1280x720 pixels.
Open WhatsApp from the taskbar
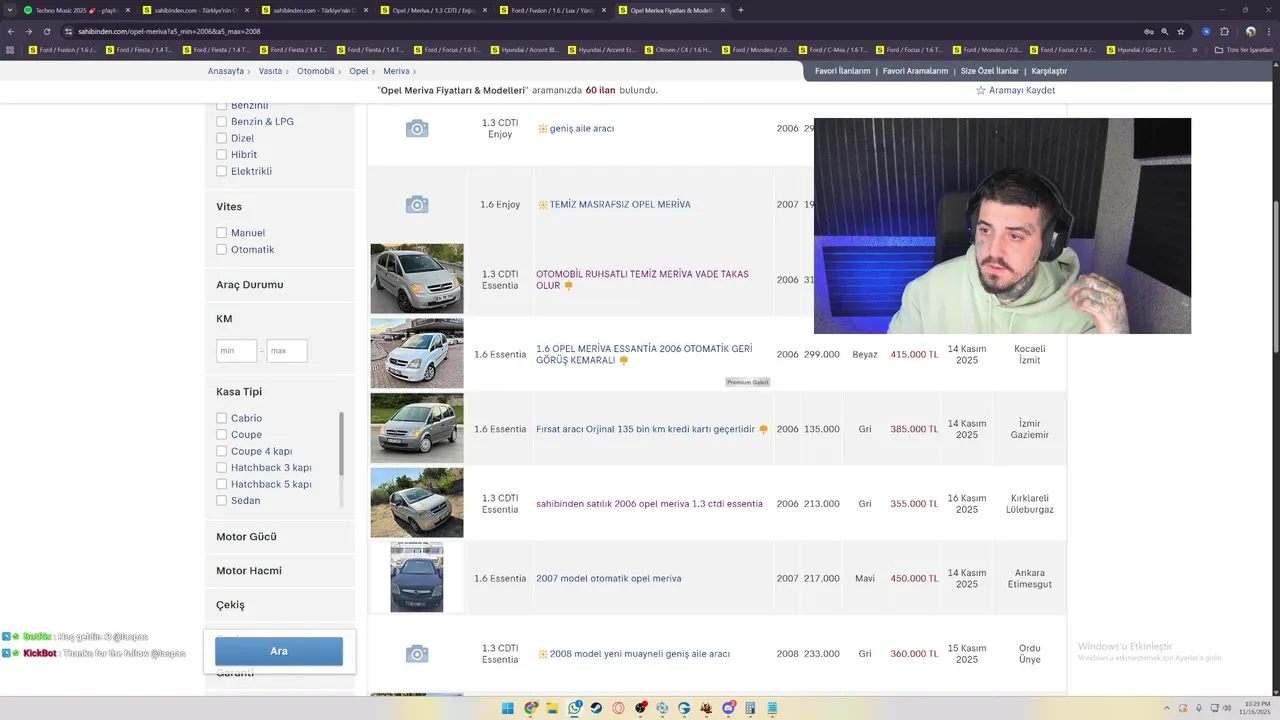tap(575, 708)
